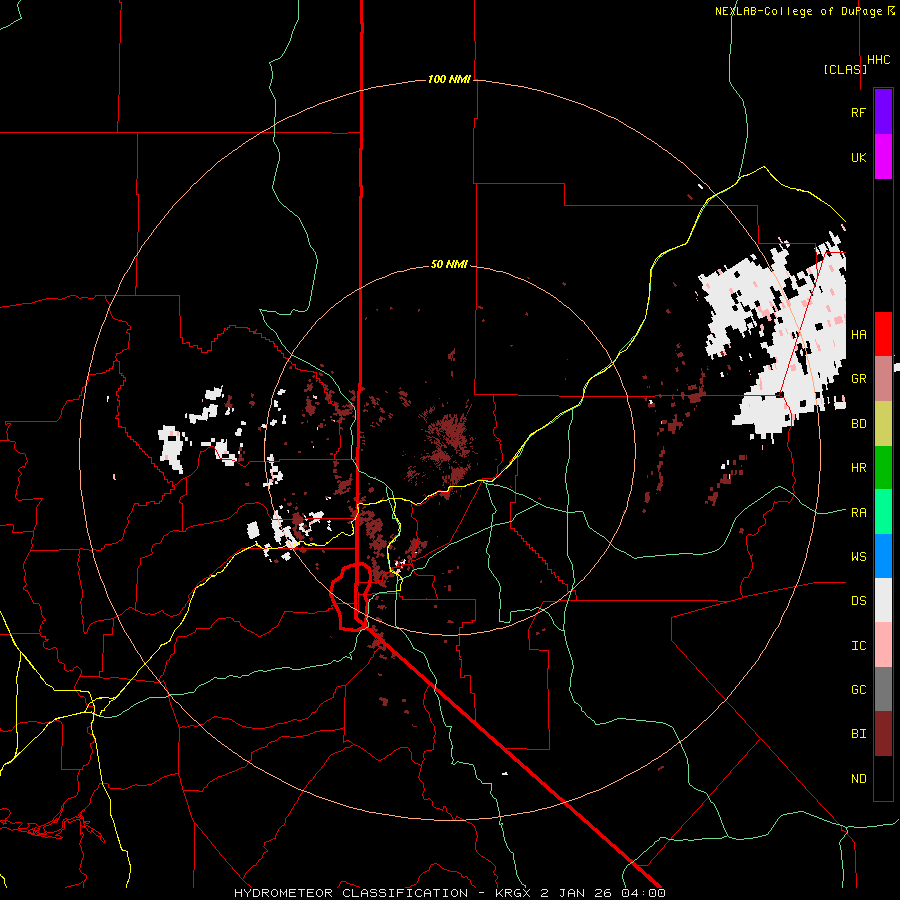Click the GR dusty pink legend swatch
This screenshot has height=900, width=900.
(x=883, y=379)
